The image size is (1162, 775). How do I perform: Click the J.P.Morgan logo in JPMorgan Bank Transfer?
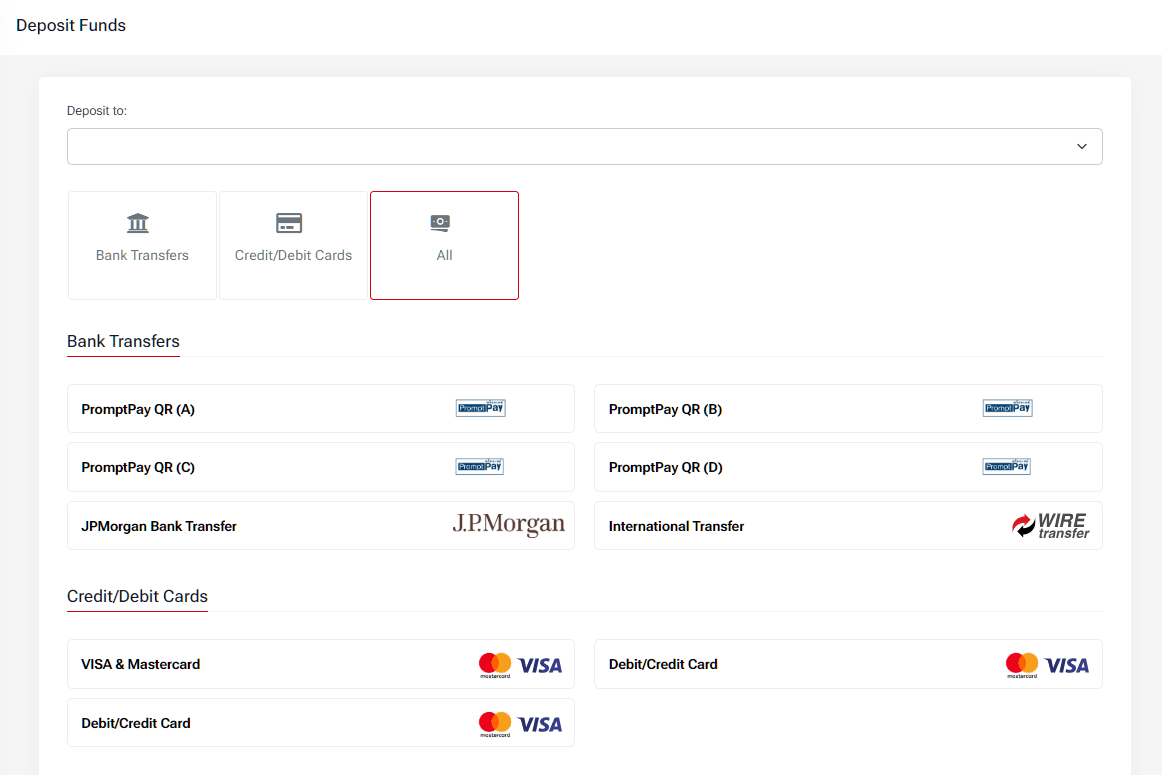508,525
